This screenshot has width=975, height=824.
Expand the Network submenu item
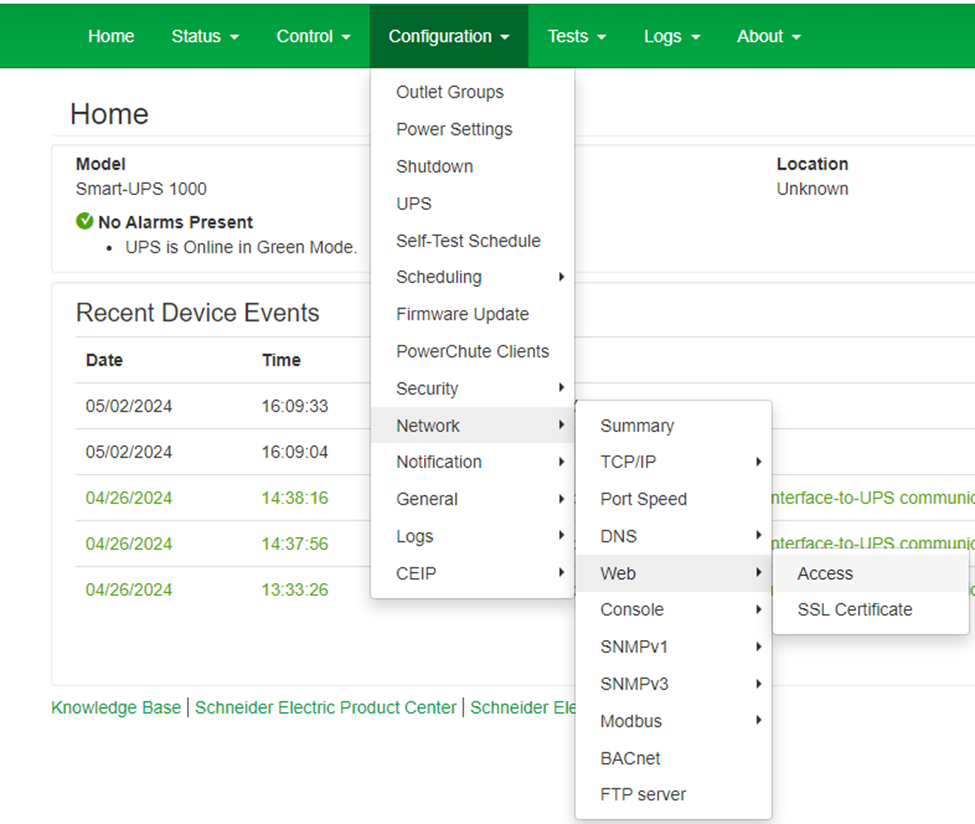coord(472,425)
